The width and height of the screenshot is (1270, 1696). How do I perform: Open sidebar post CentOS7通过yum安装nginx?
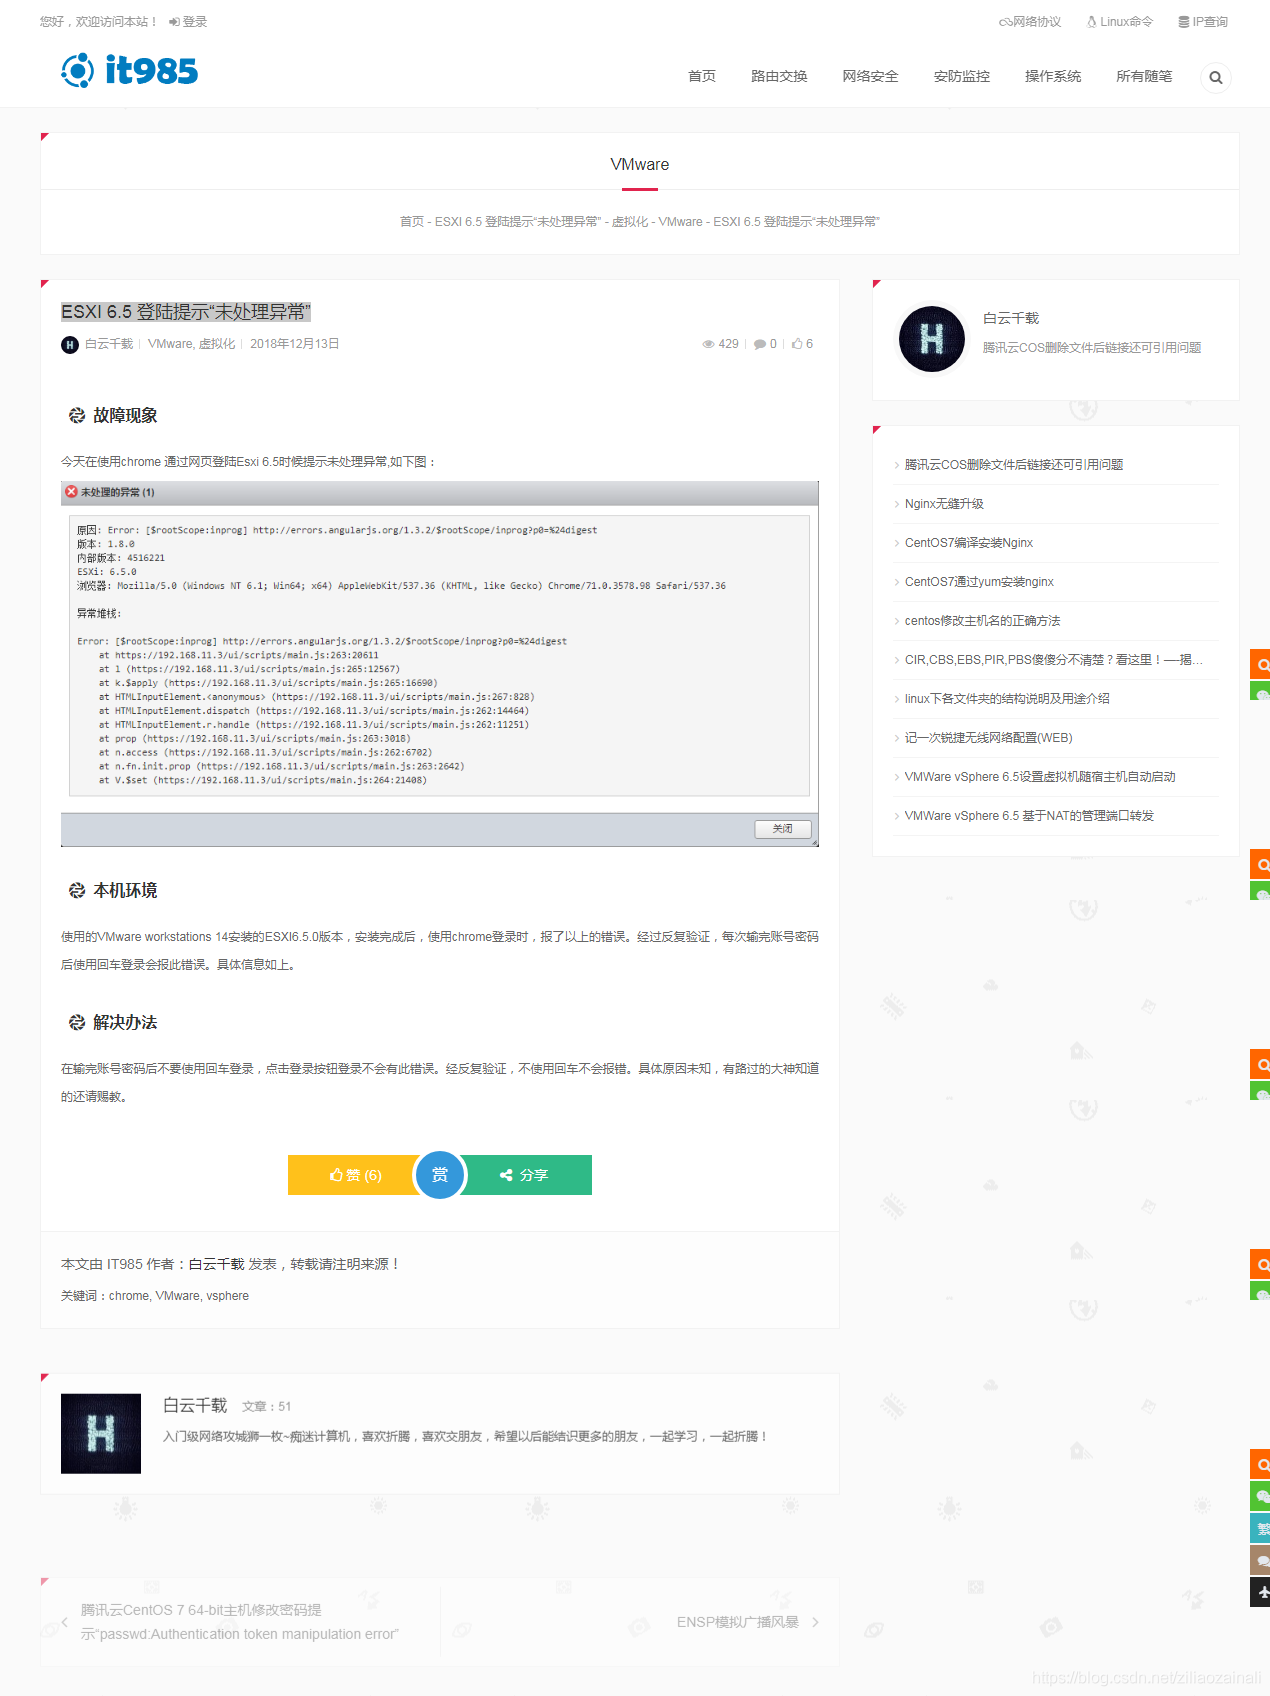(x=979, y=582)
